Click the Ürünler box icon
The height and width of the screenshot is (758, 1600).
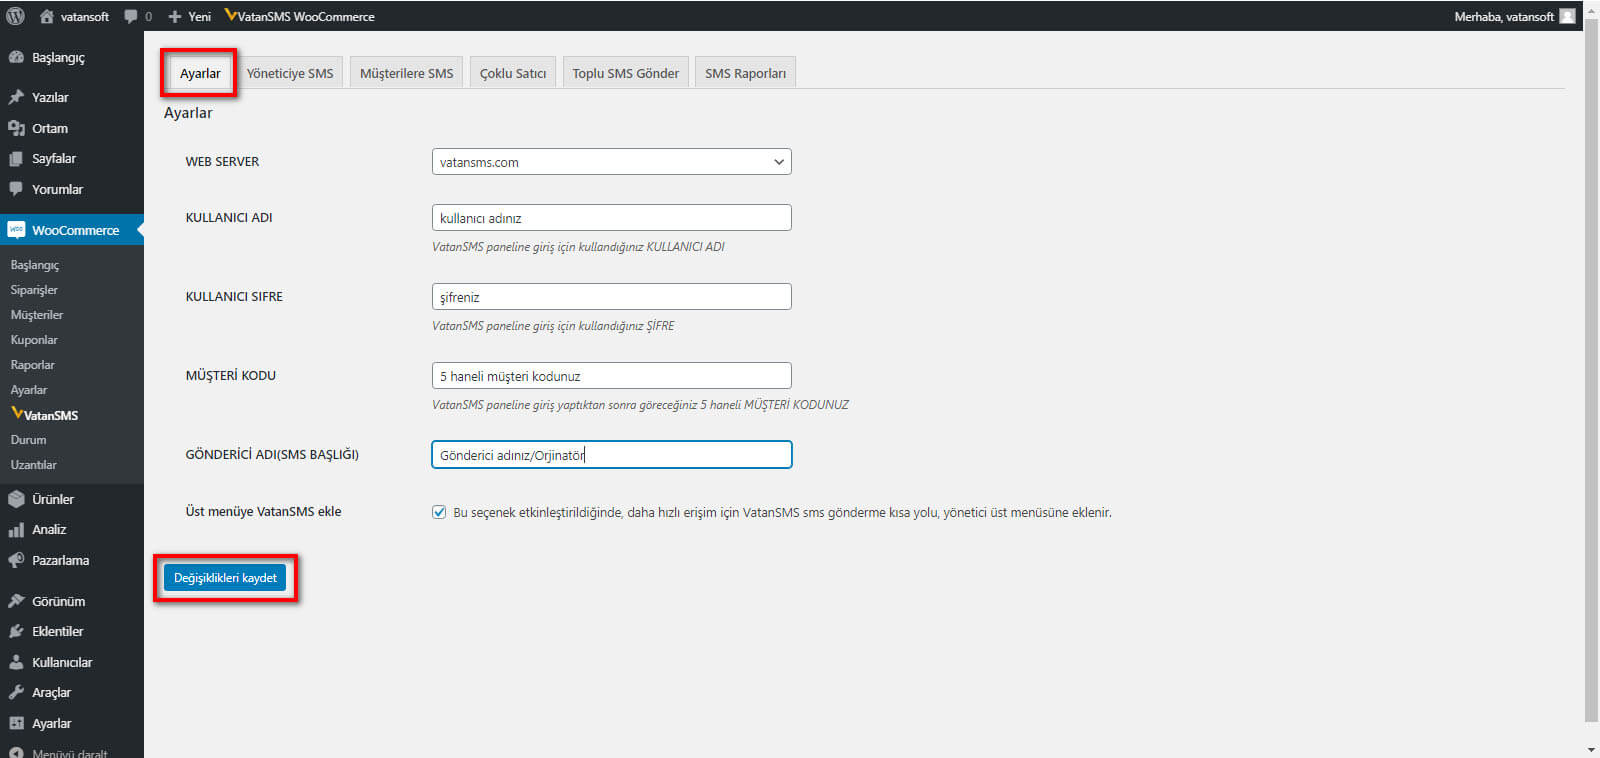(x=16, y=499)
